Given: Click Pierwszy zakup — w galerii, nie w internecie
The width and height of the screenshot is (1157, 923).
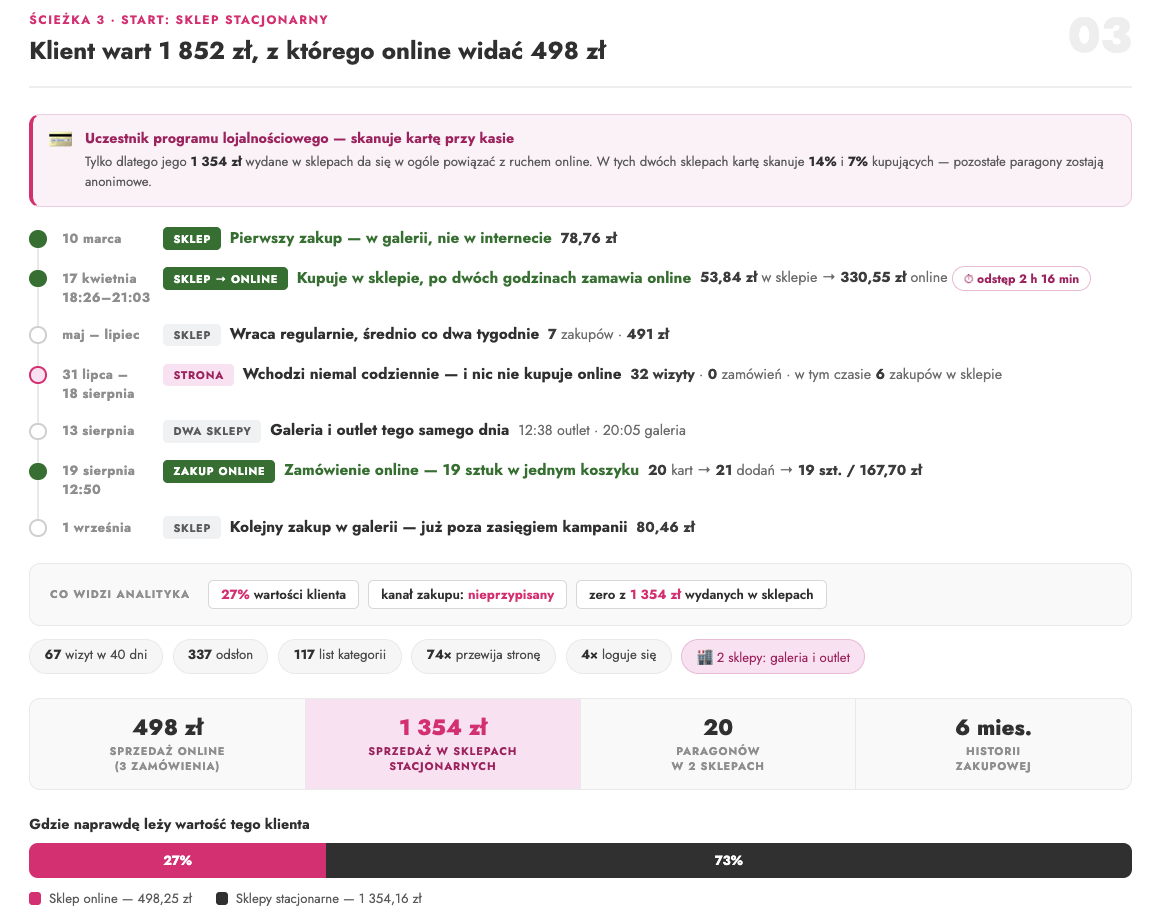Looking at the screenshot, I should coord(390,238).
